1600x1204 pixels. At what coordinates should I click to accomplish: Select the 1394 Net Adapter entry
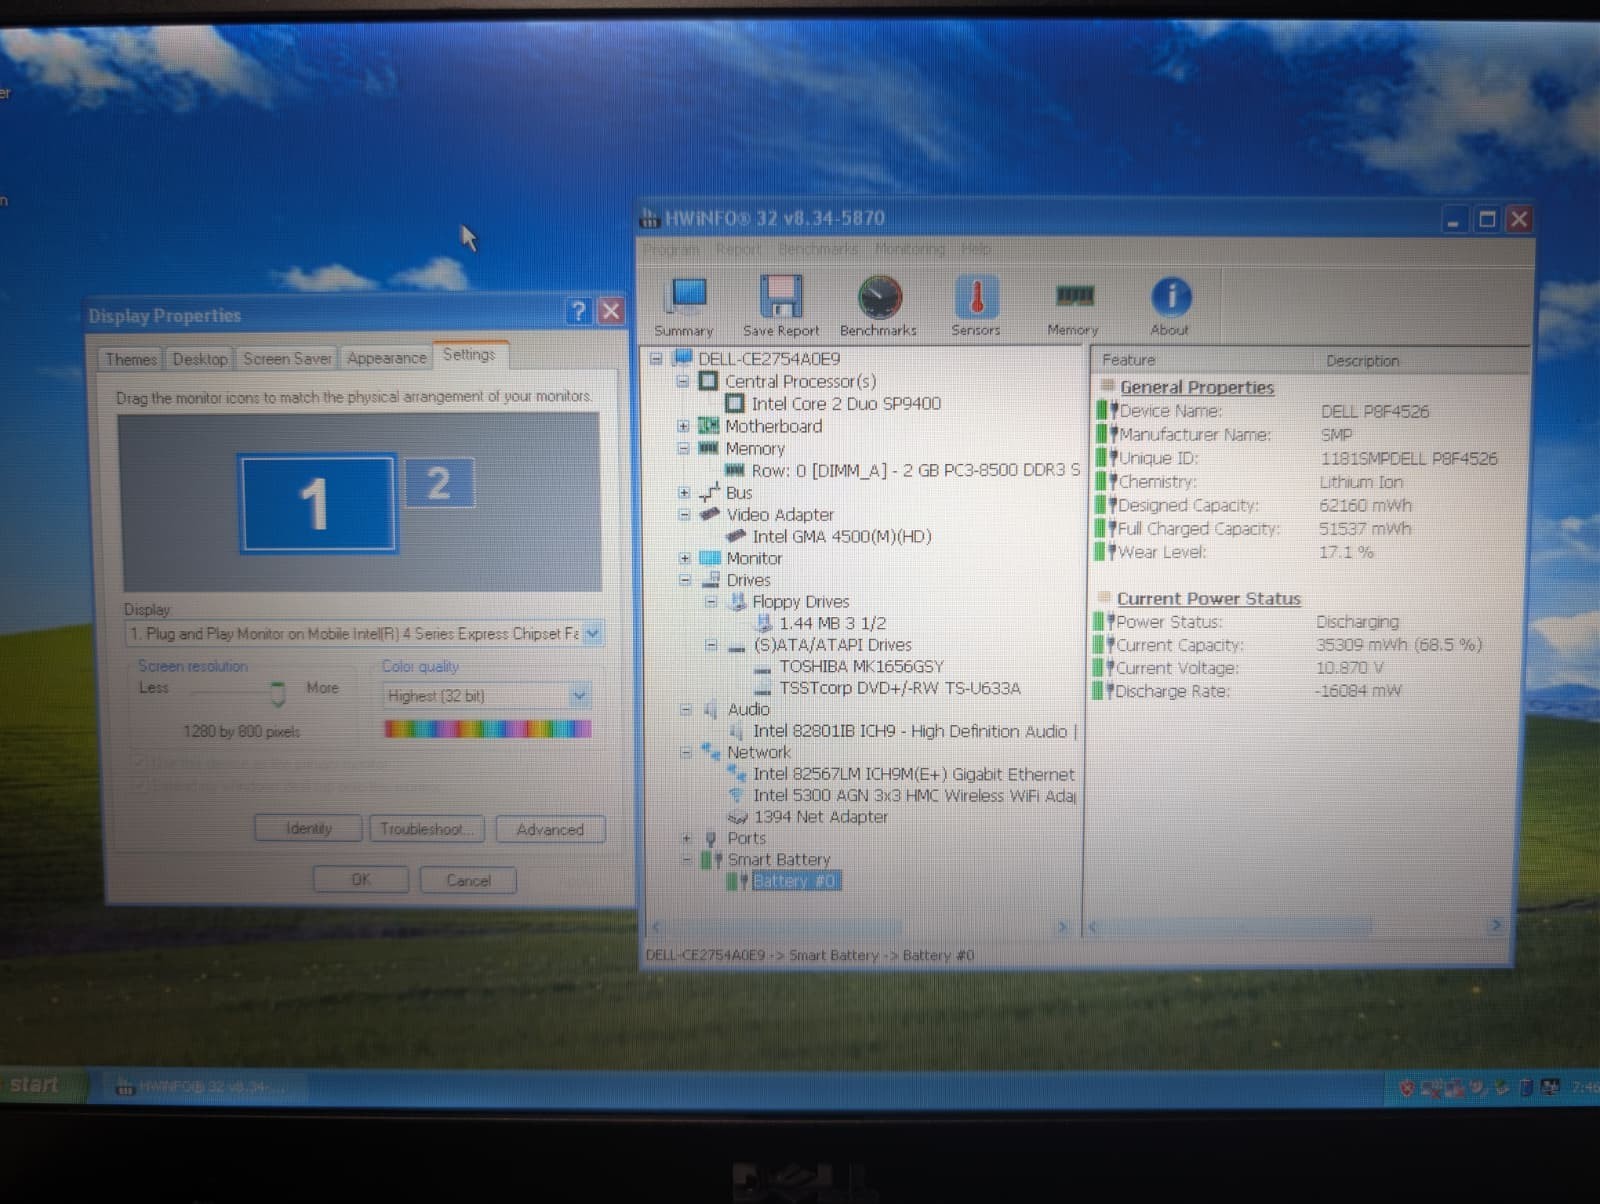[x=821, y=817]
